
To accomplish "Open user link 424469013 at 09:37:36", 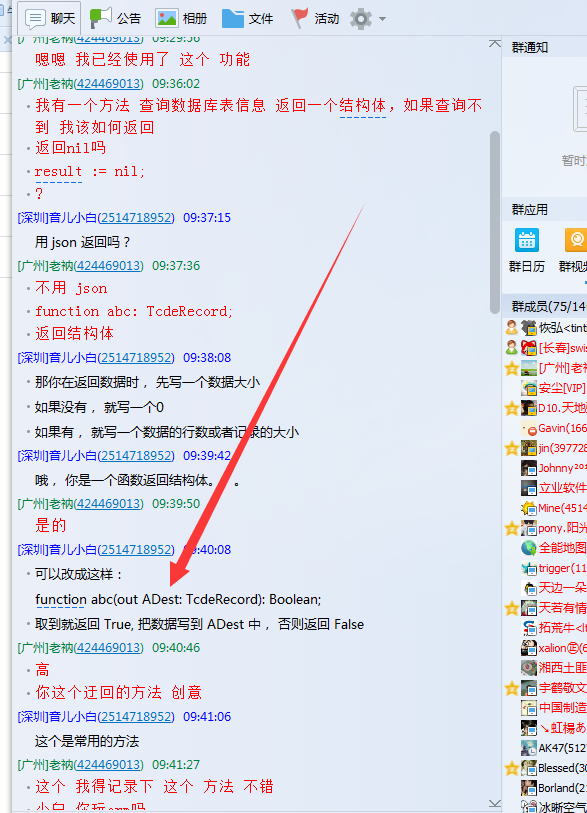I will pyautogui.click(x=108, y=265).
